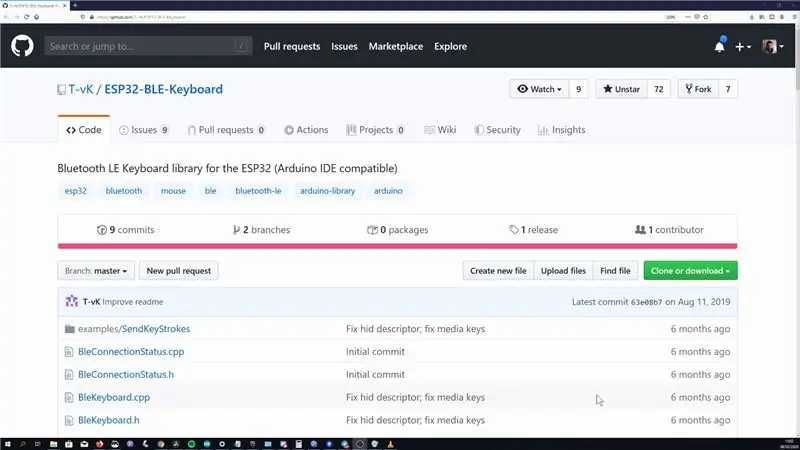Switch to the repository Issues tab
The image size is (800, 450).
(x=143, y=130)
